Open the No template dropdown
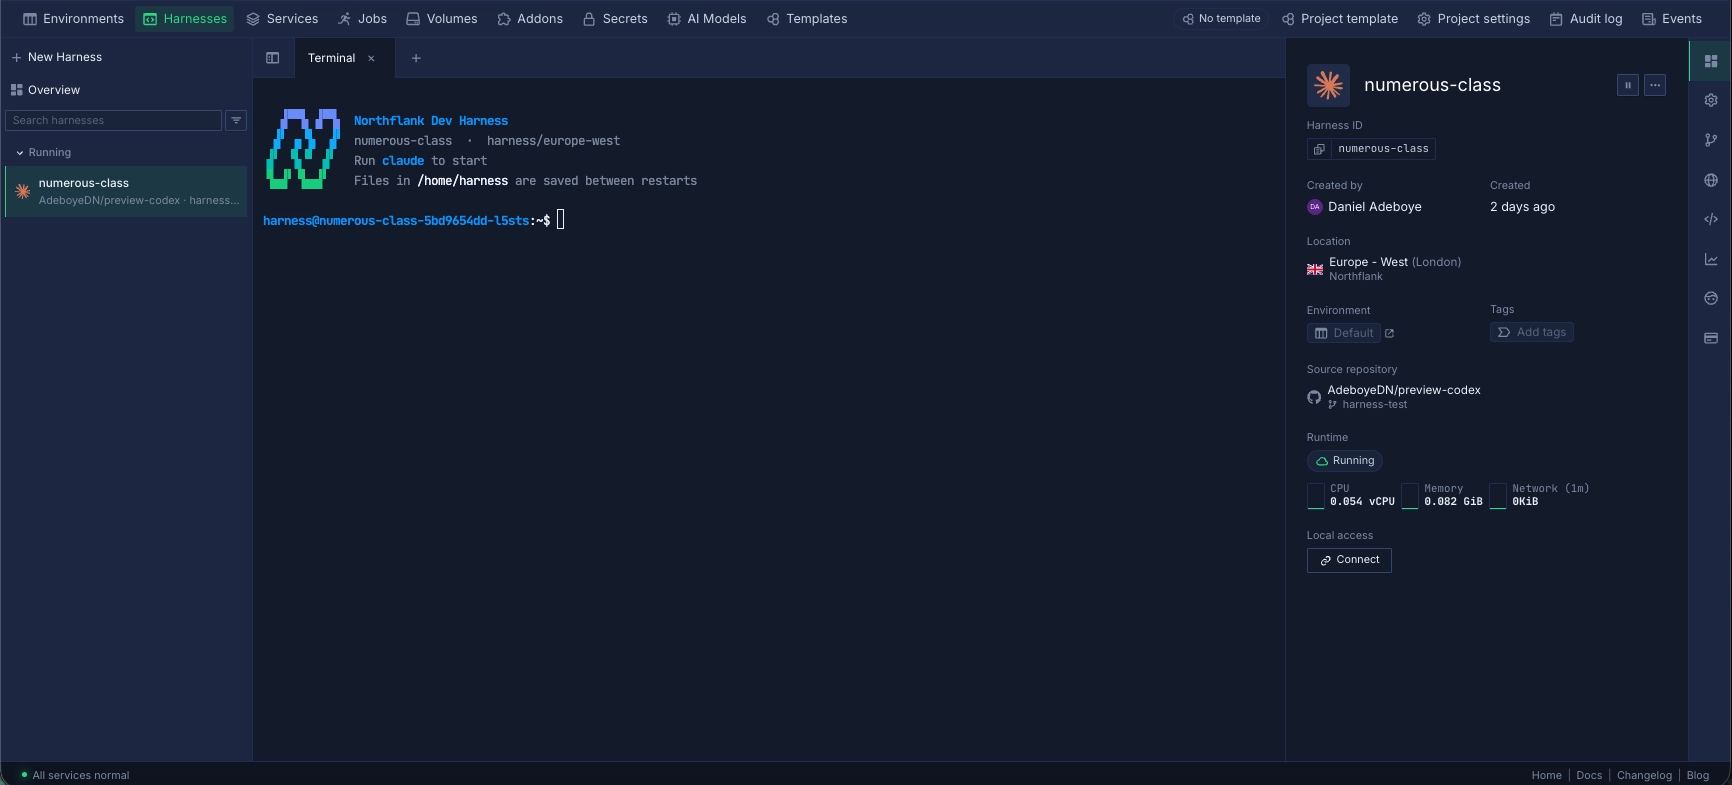 [x=1221, y=19]
